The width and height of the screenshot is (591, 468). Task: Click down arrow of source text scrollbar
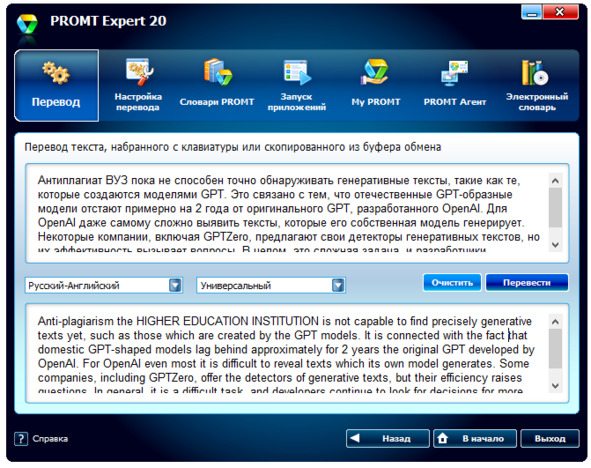[x=555, y=245]
